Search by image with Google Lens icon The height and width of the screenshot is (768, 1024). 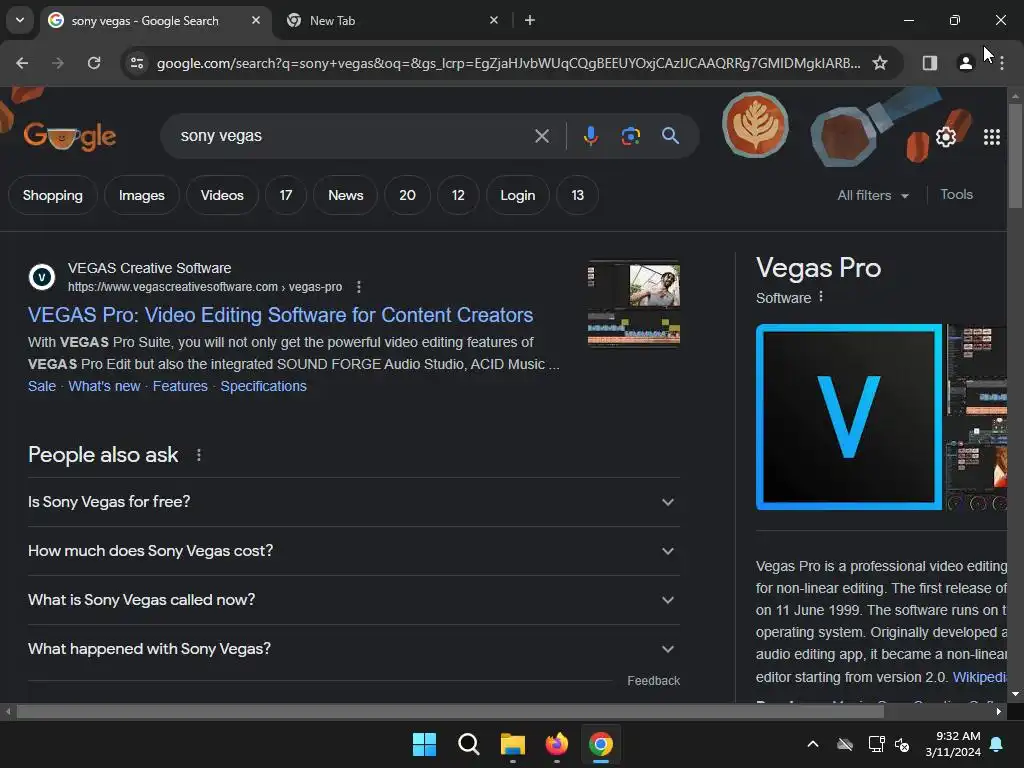click(x=630, y=136)
